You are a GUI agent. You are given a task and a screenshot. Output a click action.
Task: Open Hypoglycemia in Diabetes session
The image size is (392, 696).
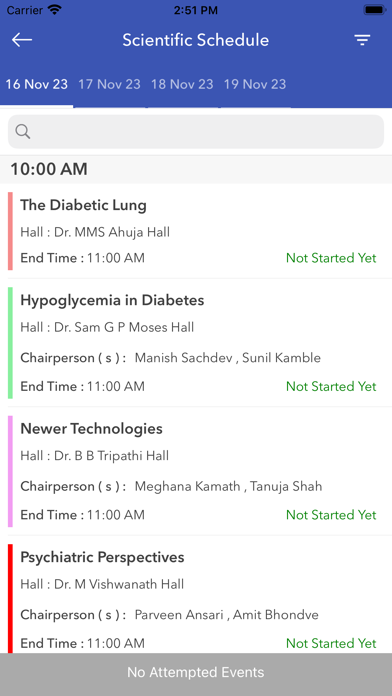[196, 343]
